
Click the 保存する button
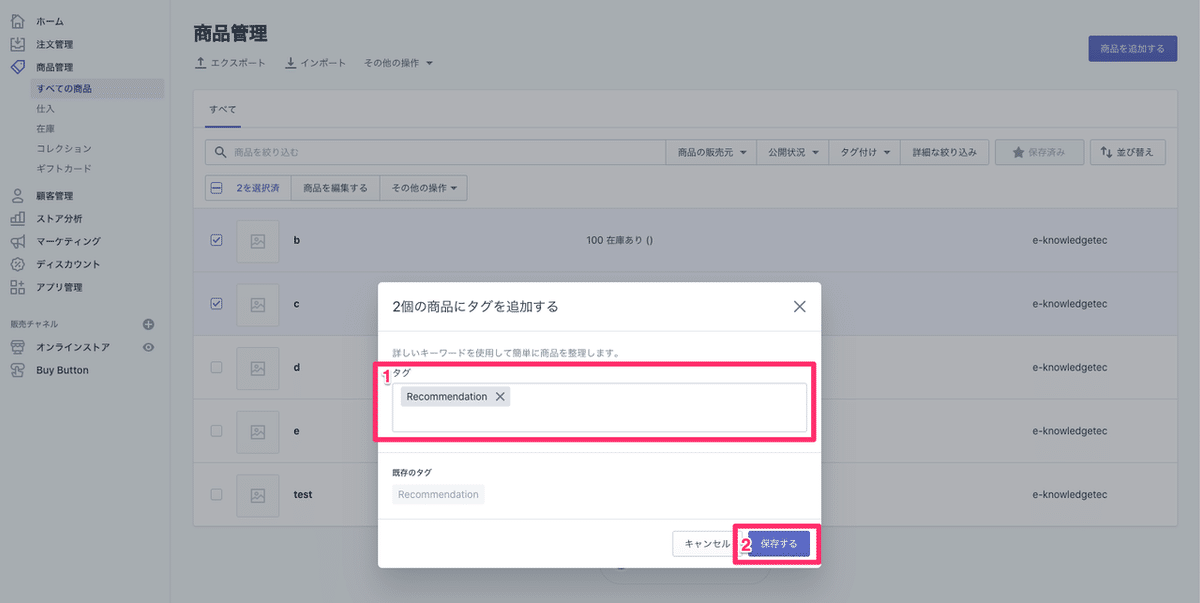(779, 544)
